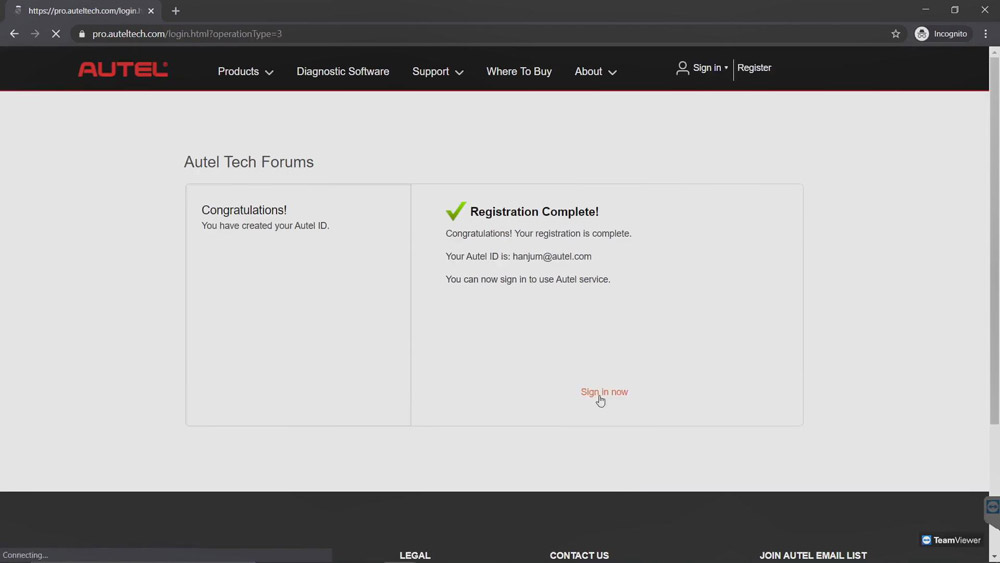Go back using browser back arrow

point(14,34)
